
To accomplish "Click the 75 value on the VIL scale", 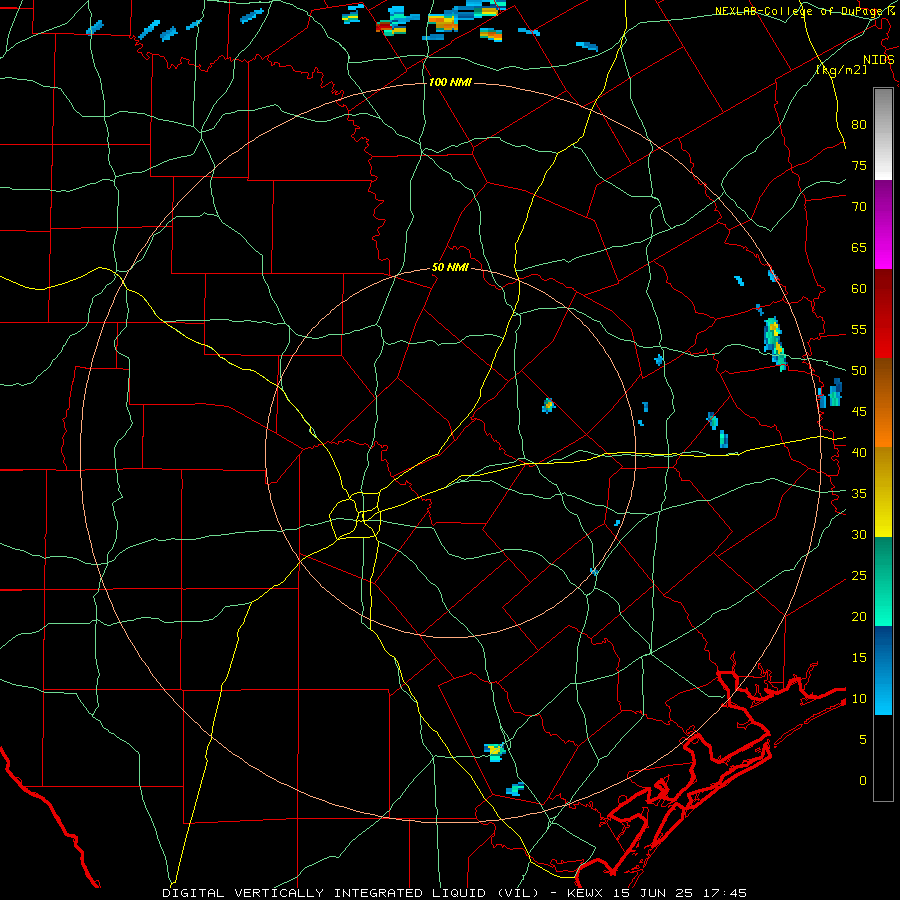I will (x=859, y=165).
